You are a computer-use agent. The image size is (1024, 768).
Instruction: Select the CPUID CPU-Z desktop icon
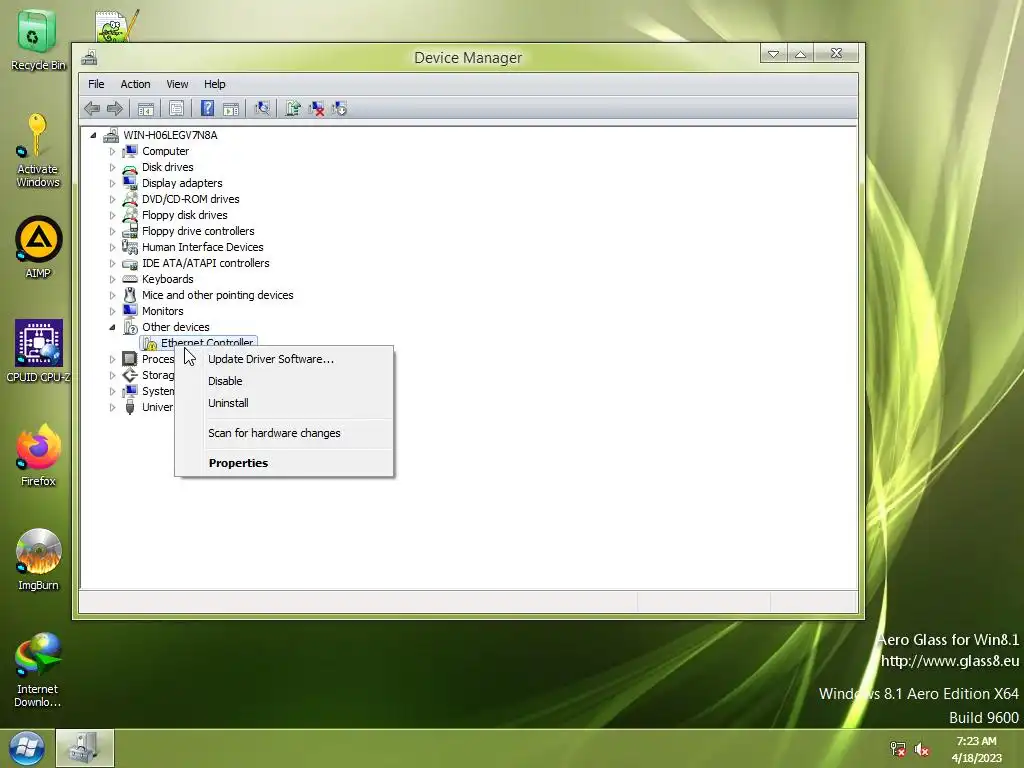tap(38, 351)
